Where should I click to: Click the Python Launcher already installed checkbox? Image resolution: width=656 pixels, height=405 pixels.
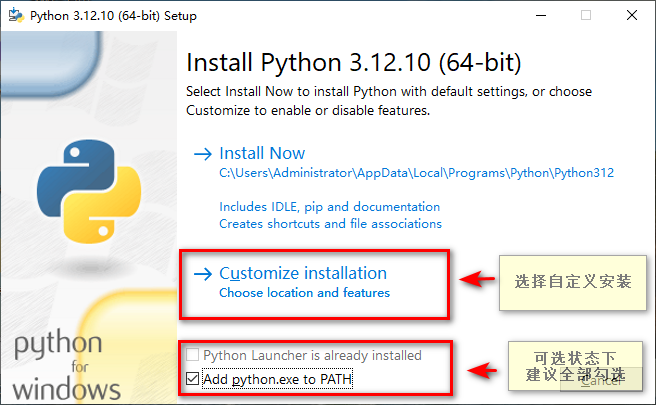click(x=192, y=355)
